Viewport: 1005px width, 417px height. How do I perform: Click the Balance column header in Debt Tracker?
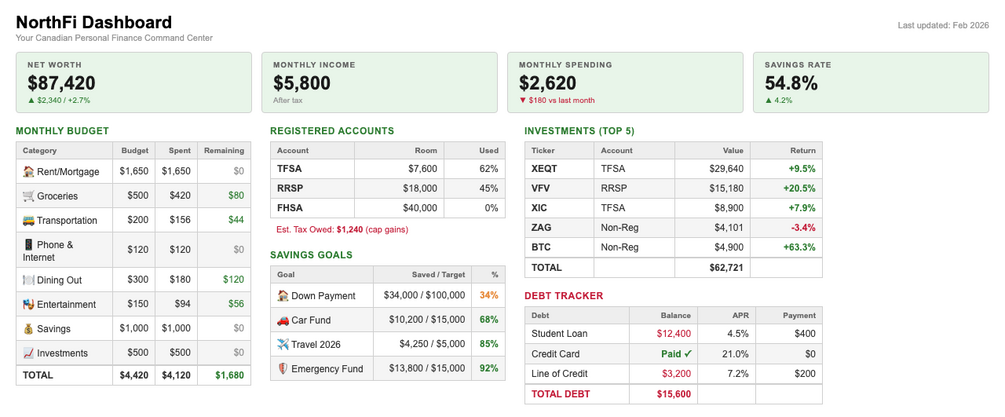click(675, 315)
